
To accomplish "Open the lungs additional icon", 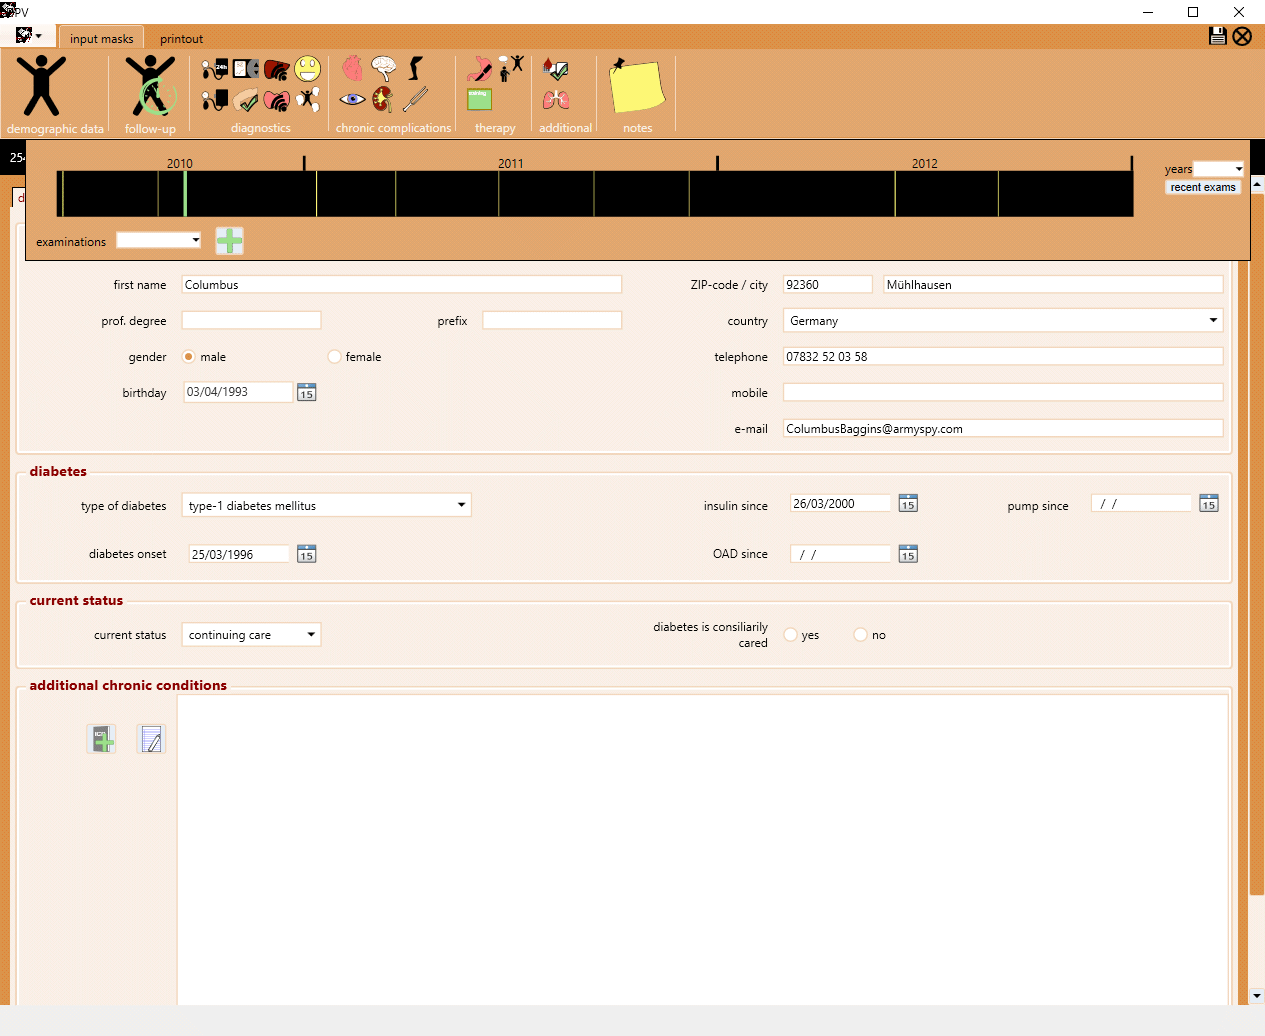I will point(556,99).
